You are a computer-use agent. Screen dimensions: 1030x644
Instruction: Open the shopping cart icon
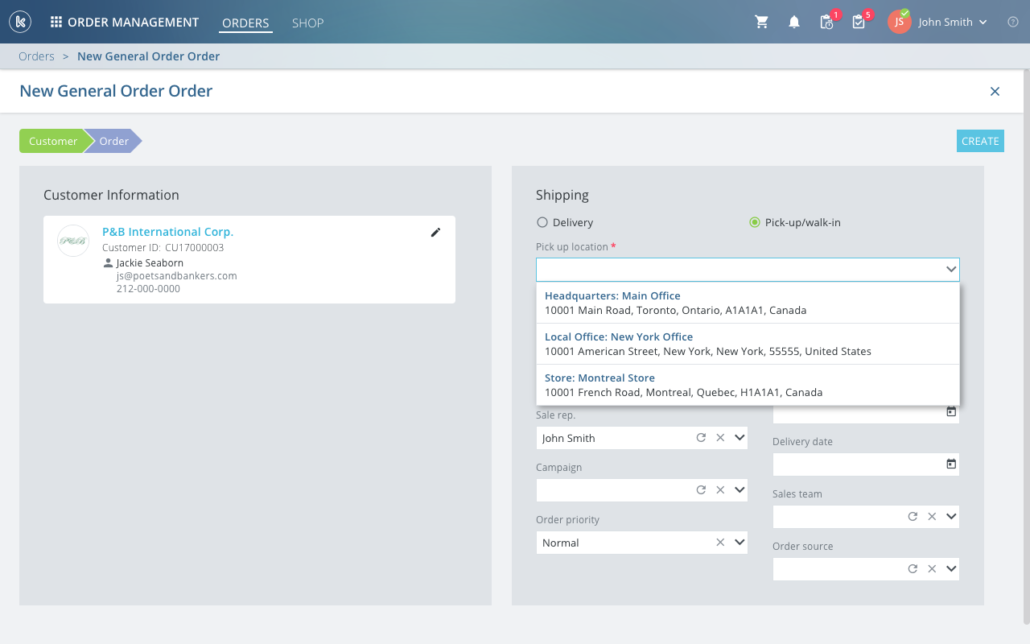click(762, 22)
